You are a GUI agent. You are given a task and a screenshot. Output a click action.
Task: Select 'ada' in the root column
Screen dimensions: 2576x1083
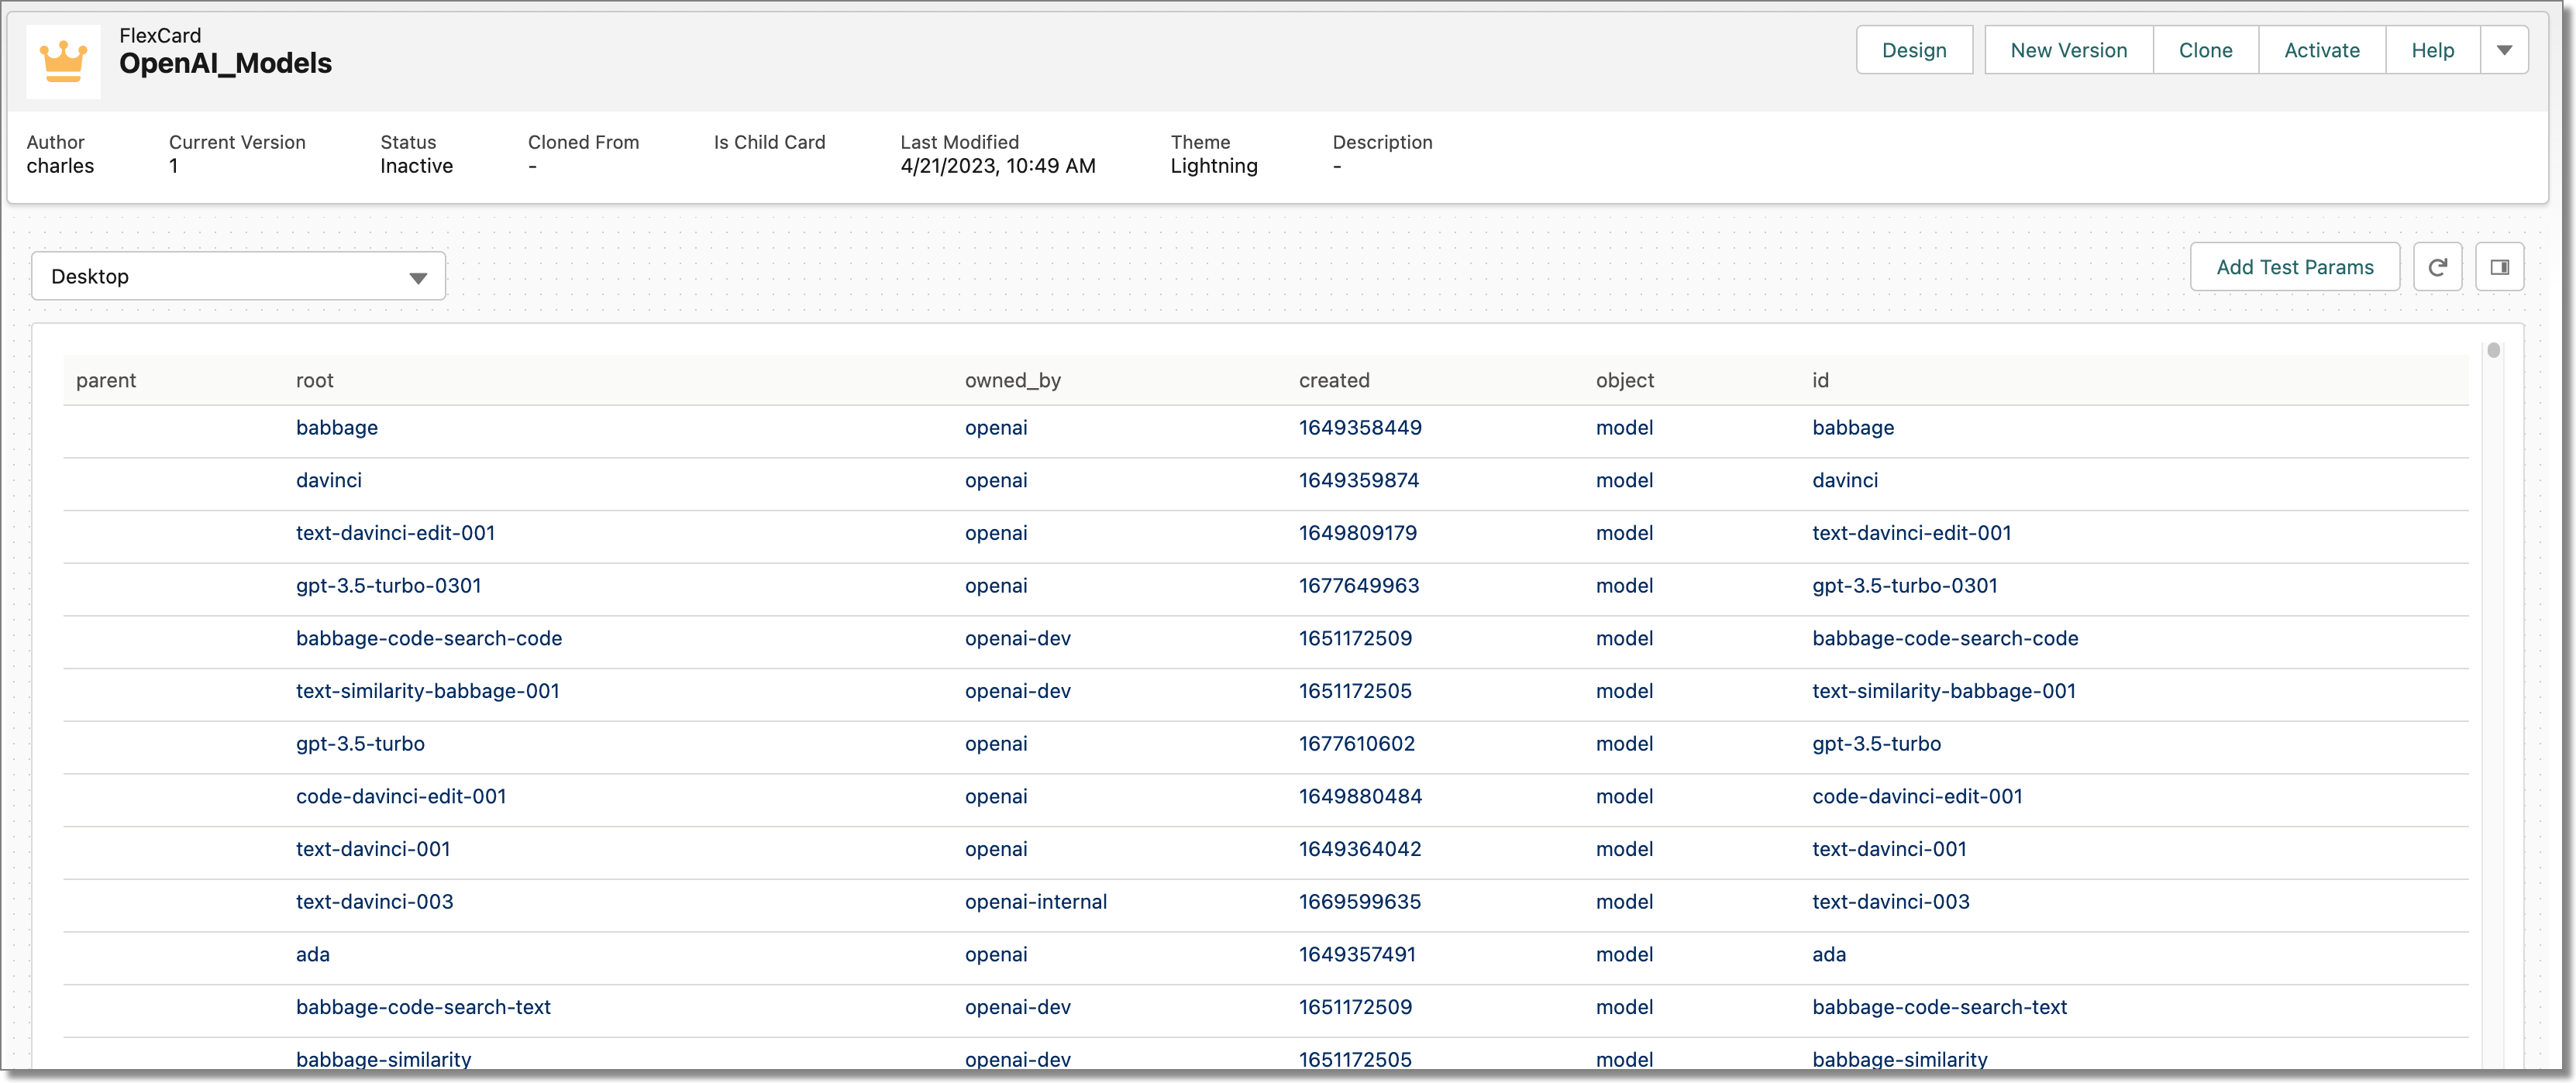pos(312,954)
